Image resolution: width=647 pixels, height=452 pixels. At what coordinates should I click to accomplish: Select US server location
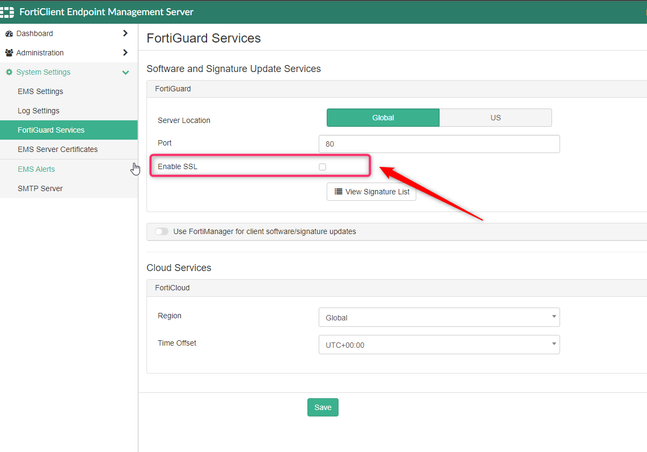tap(495, 118)
